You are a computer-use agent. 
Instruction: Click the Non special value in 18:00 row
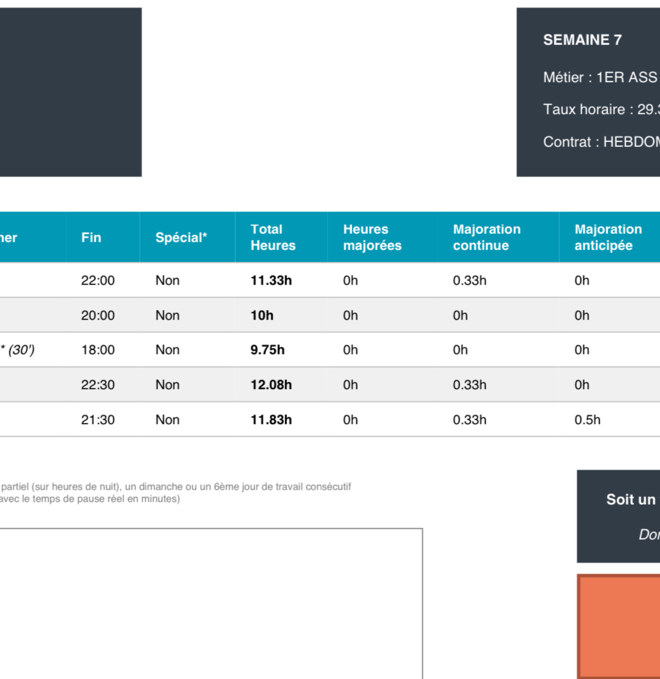tap(167, 349)
